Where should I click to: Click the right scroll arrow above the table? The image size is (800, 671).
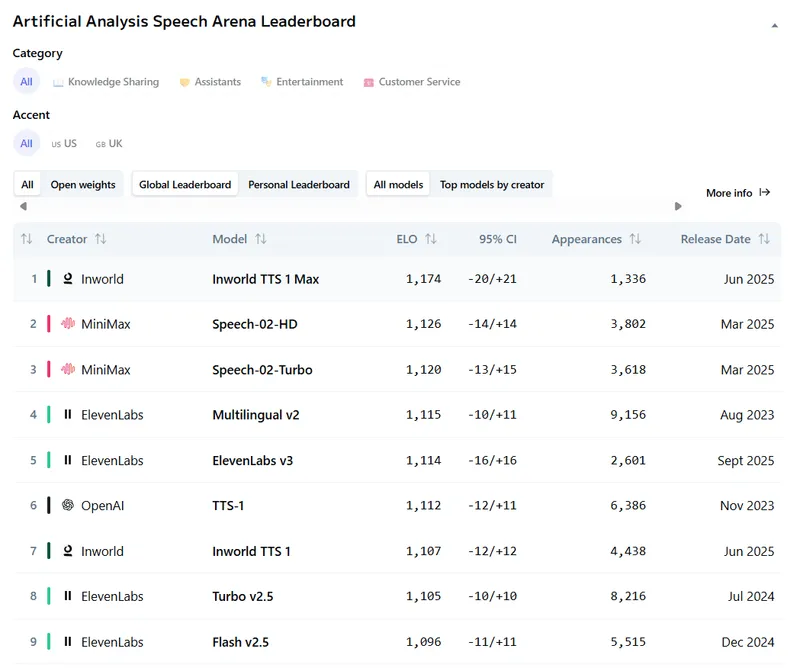coord(678,206)
